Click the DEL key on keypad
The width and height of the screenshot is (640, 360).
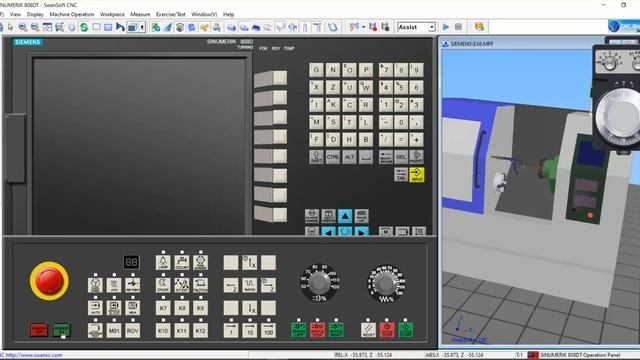point(401,157)
